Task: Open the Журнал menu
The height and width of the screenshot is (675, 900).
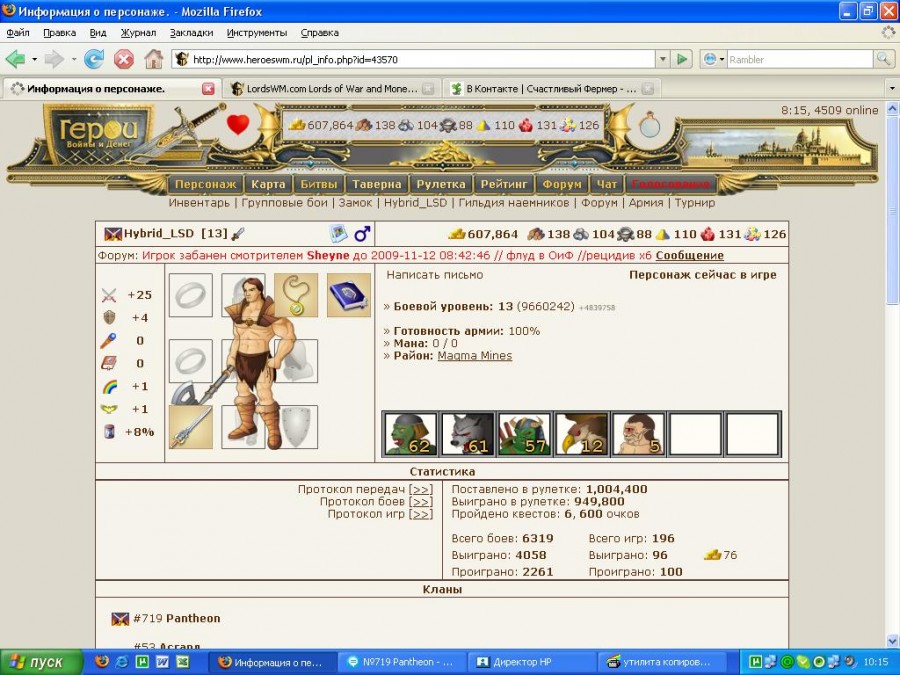Action: pos(138,33)
